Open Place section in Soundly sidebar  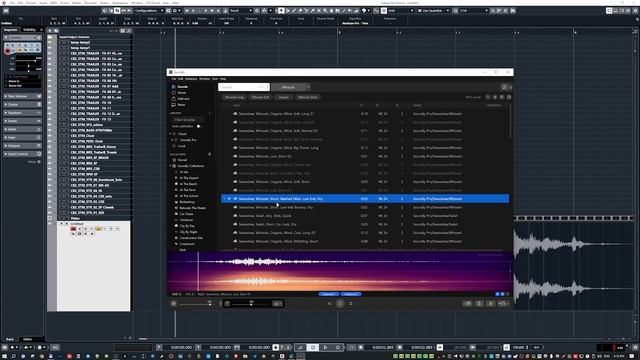tap(179, 105)
